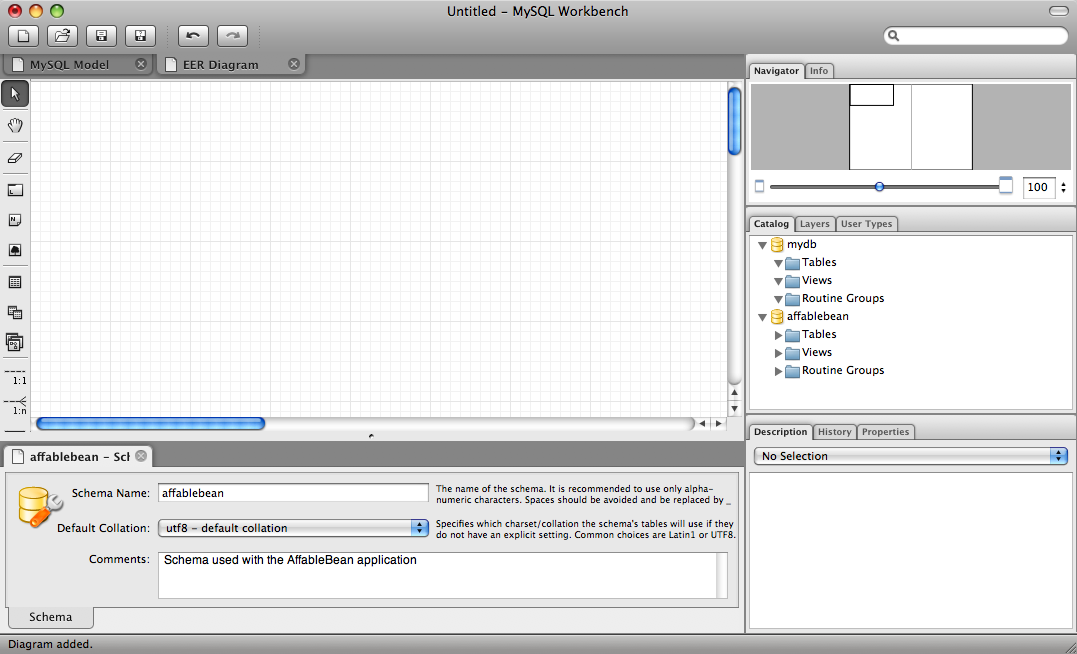
Task: Select the place new table tool
Action: click(15, 283)
